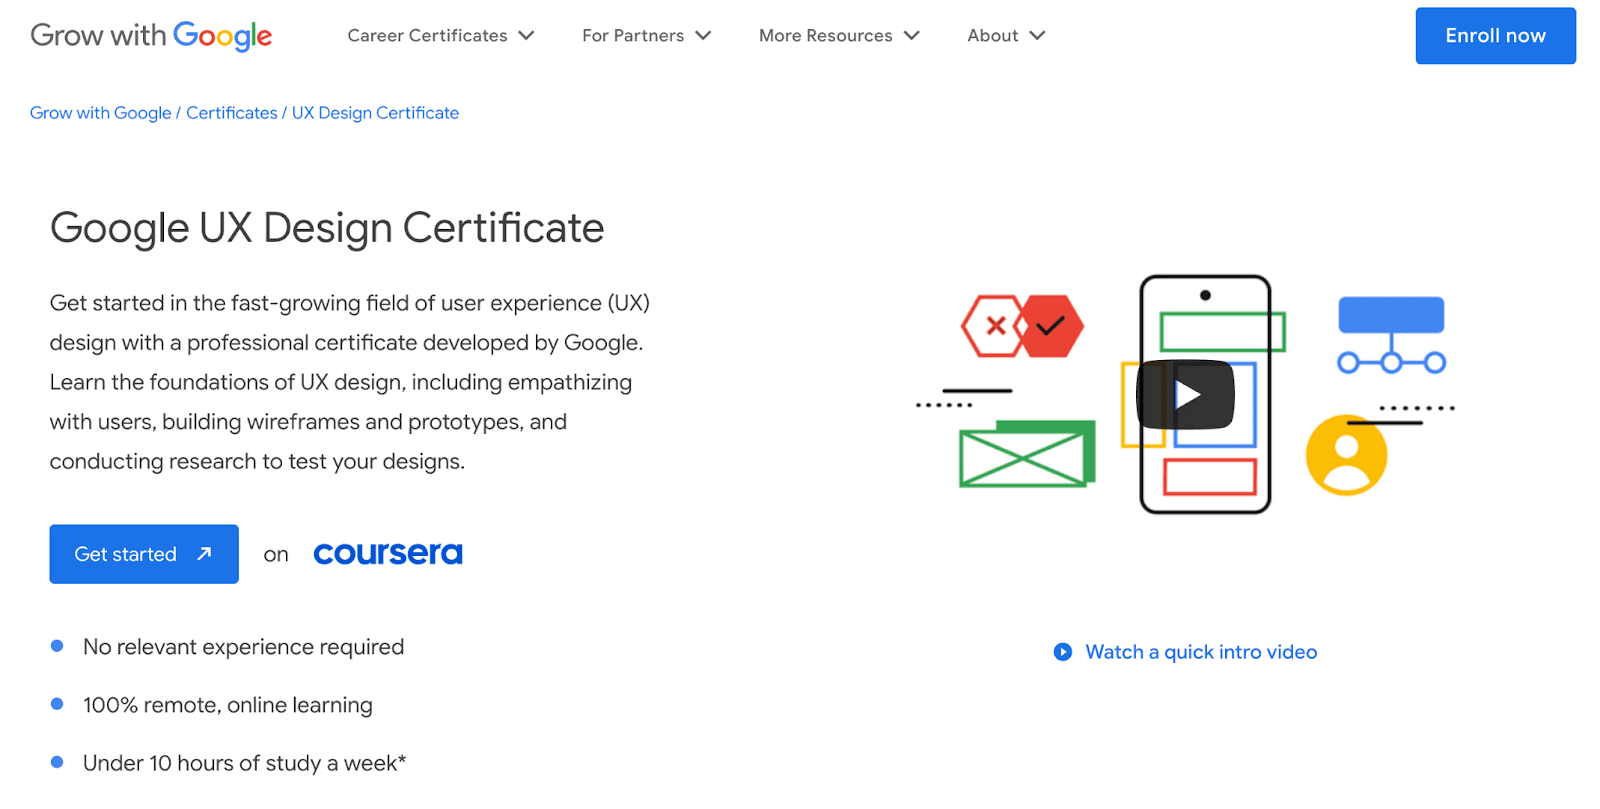The height and width of the screenshot is (809, 1600).
Task: Expand the More Resources dropdown chevron
Action: click(x=912, y=36)
